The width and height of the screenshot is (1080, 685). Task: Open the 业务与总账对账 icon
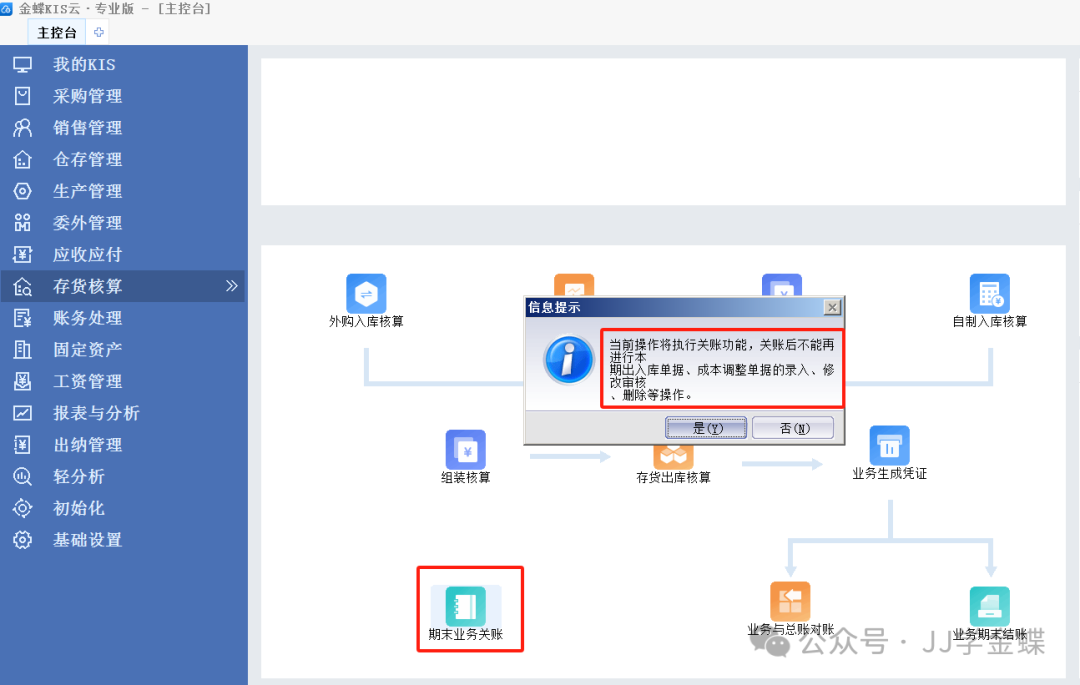pos(790,602)
